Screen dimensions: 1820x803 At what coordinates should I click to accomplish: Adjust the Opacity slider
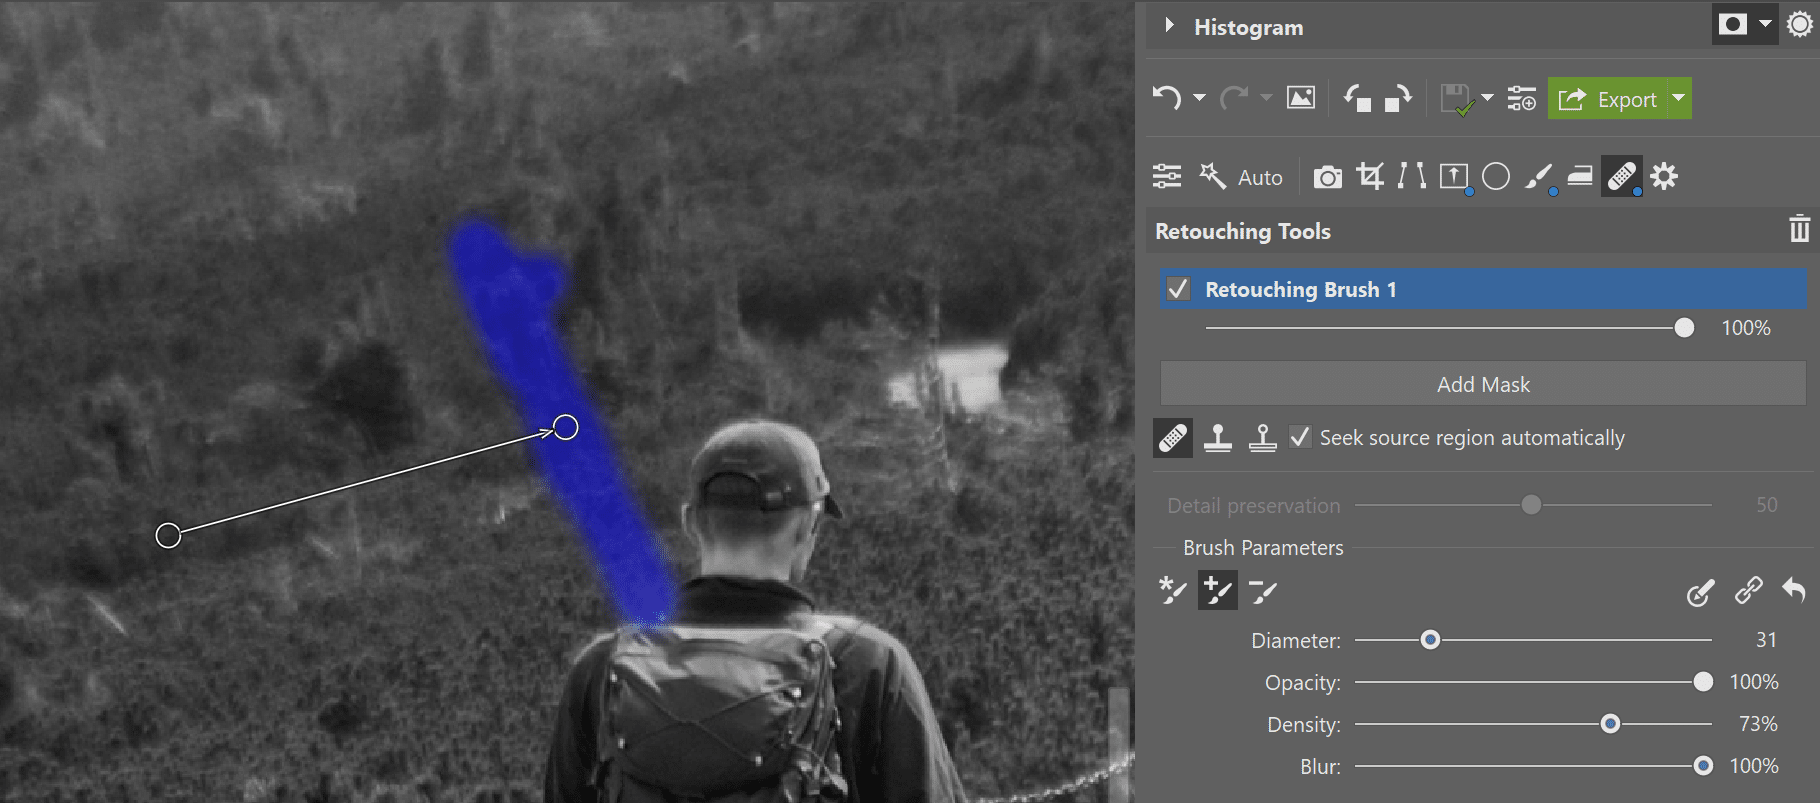point(1703,682)
